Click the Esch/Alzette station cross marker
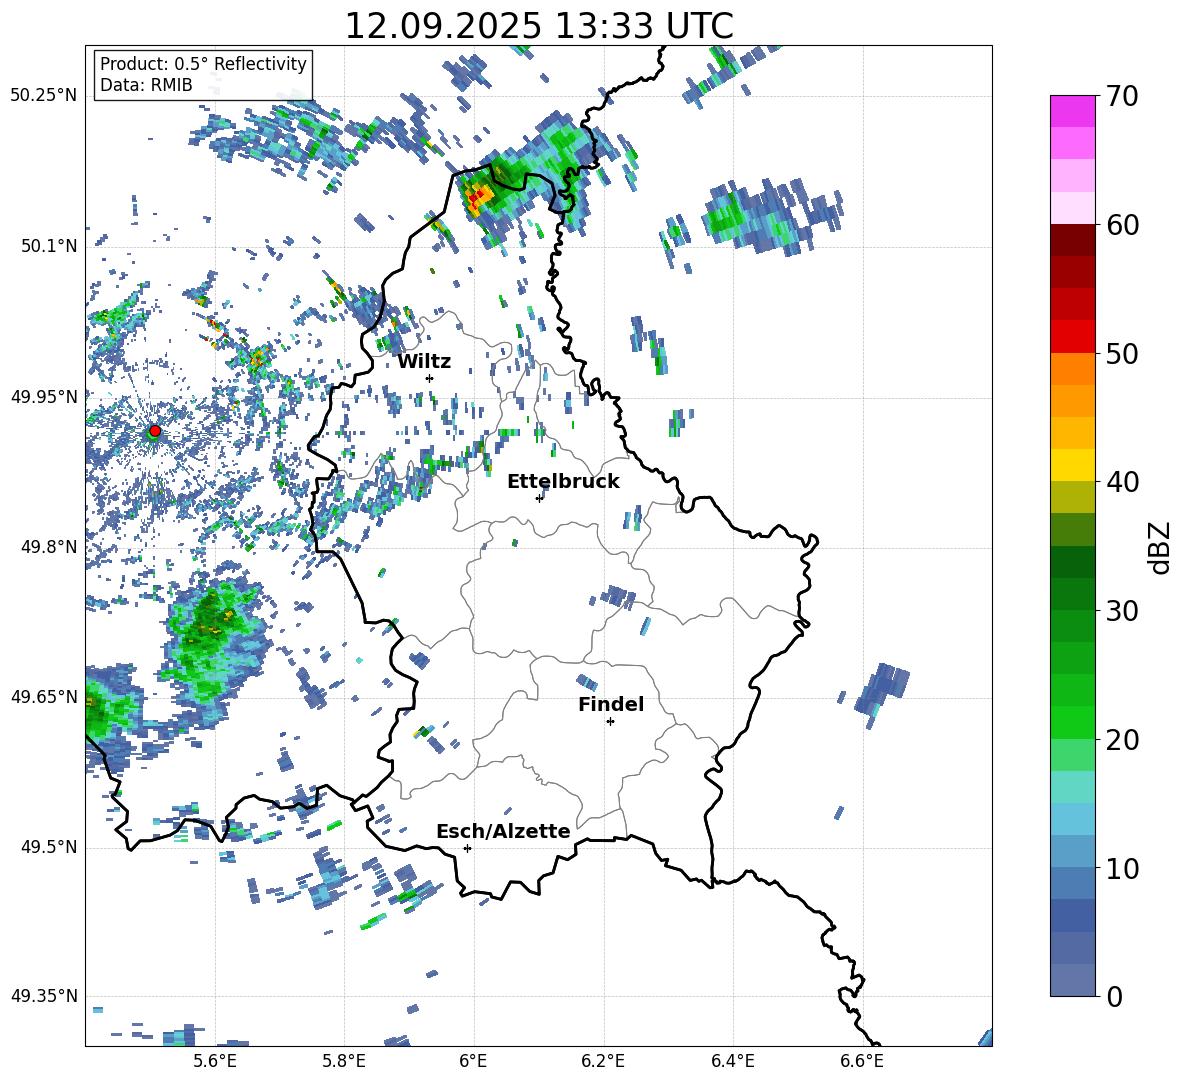The height and width of the screenshot is (1081, 1184). tap(467, 848)
